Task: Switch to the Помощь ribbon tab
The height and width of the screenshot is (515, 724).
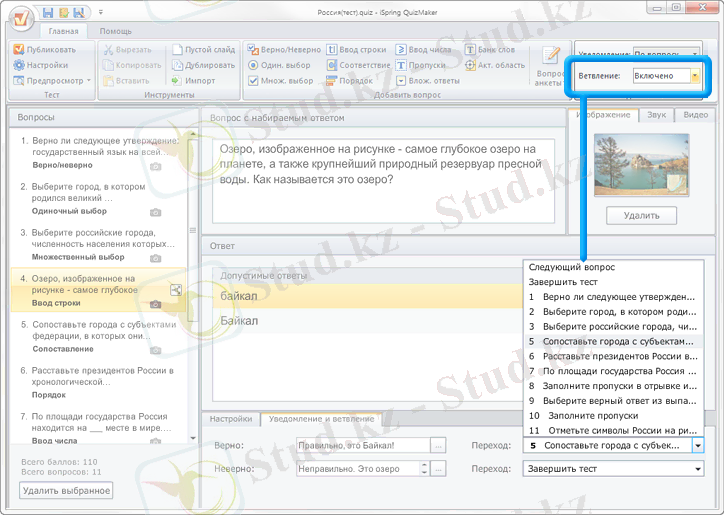Action: pyautogui.click(x=115, y=31)
